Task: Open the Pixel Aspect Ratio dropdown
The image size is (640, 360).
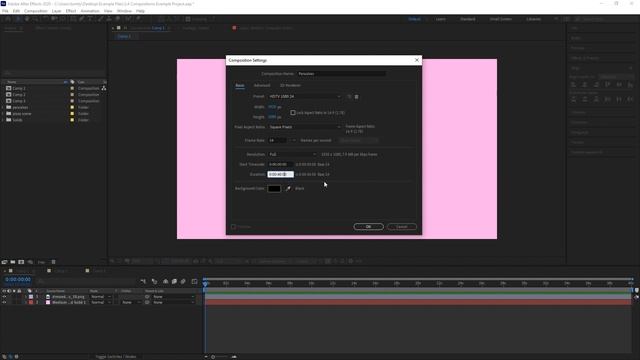Action: [304, 127]
